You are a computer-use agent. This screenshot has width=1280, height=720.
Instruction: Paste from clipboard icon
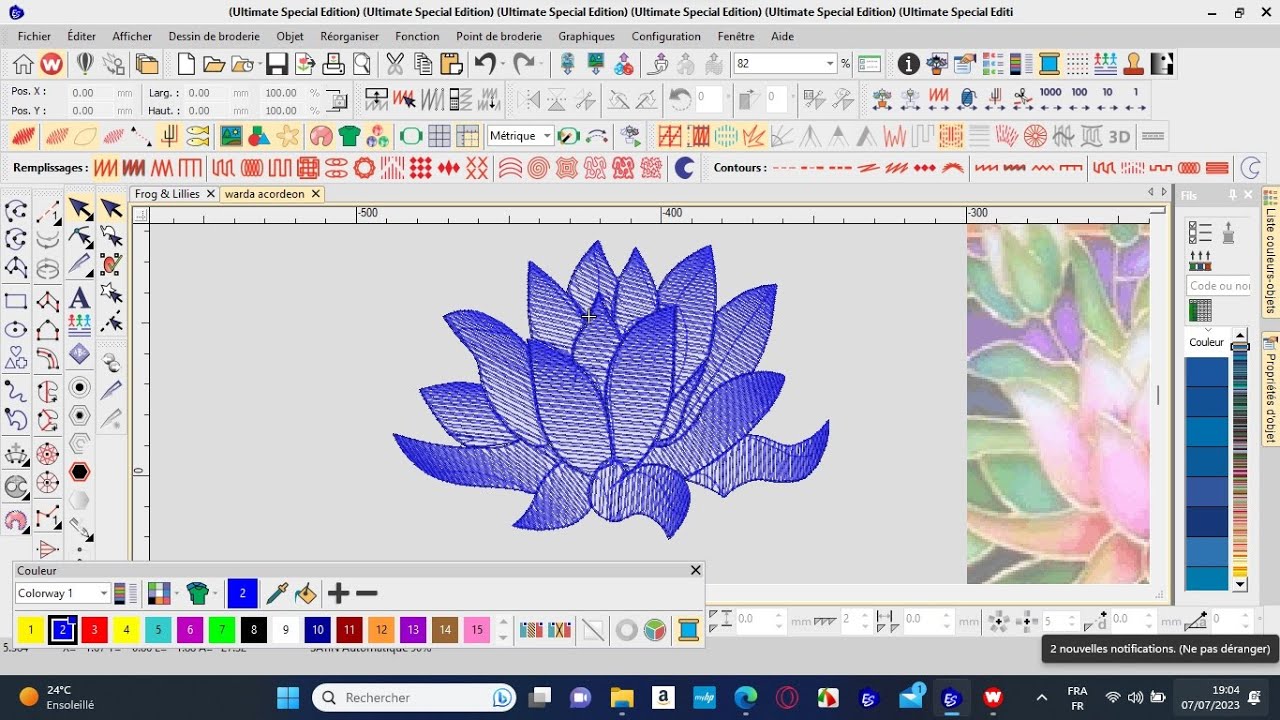451,65
